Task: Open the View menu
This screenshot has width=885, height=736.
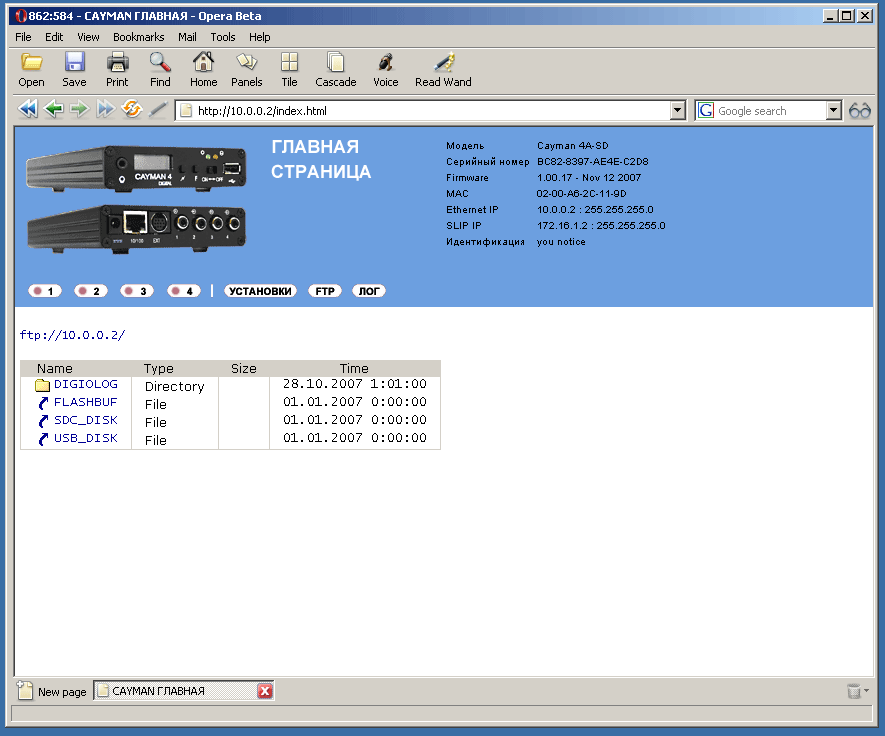Action: tap(88, 37)
